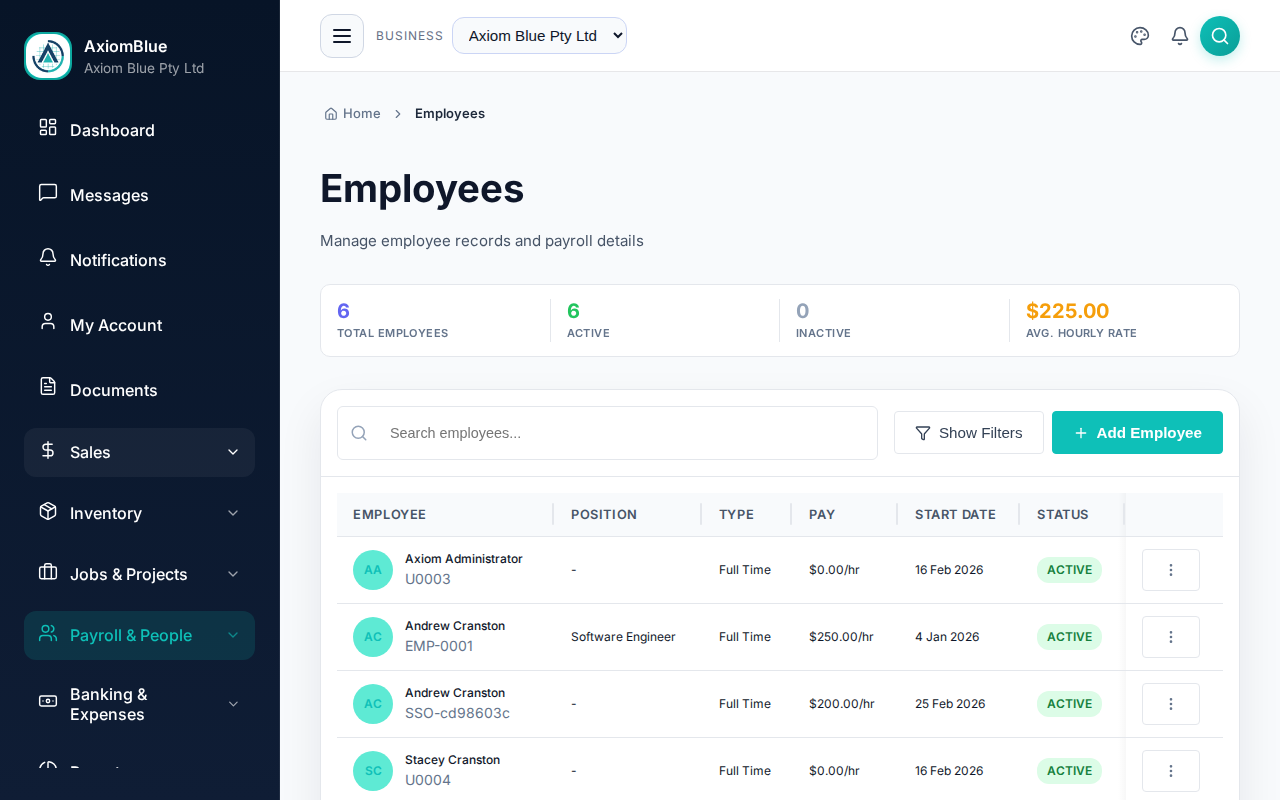
Task: Click the Active count stat
Action: coord(665,320)
